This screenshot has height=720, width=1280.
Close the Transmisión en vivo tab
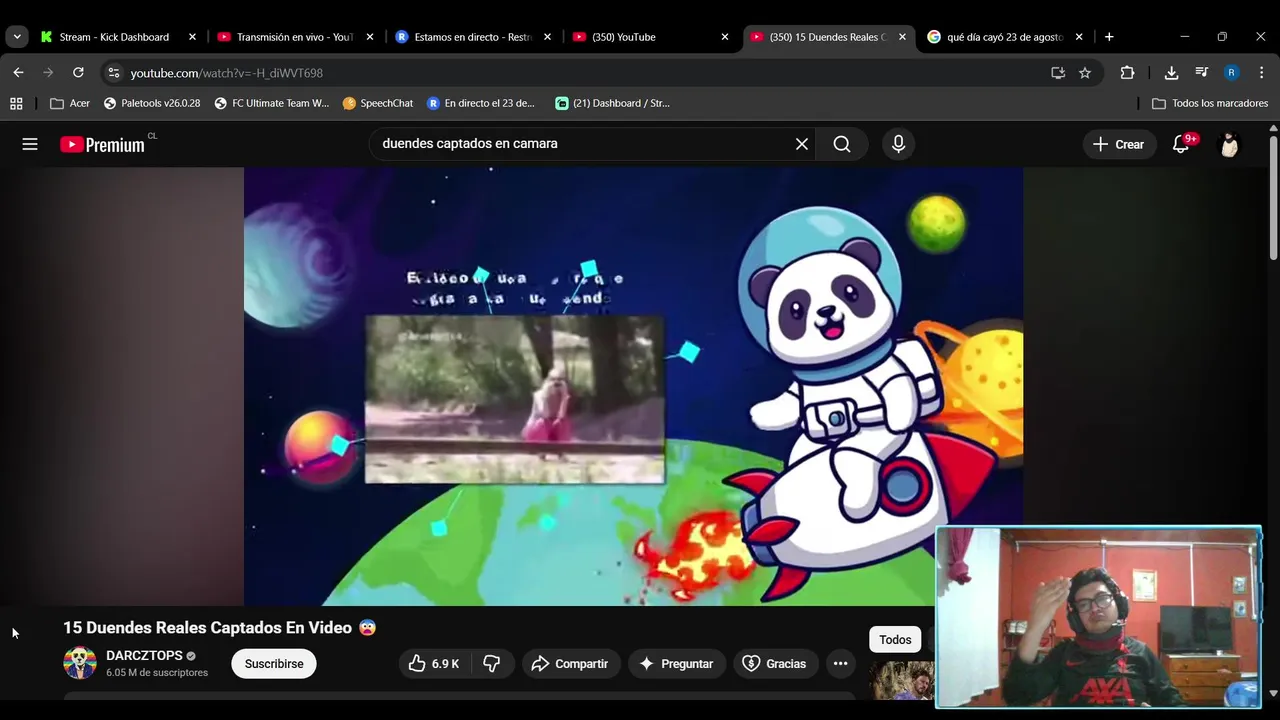pos(370,37)
